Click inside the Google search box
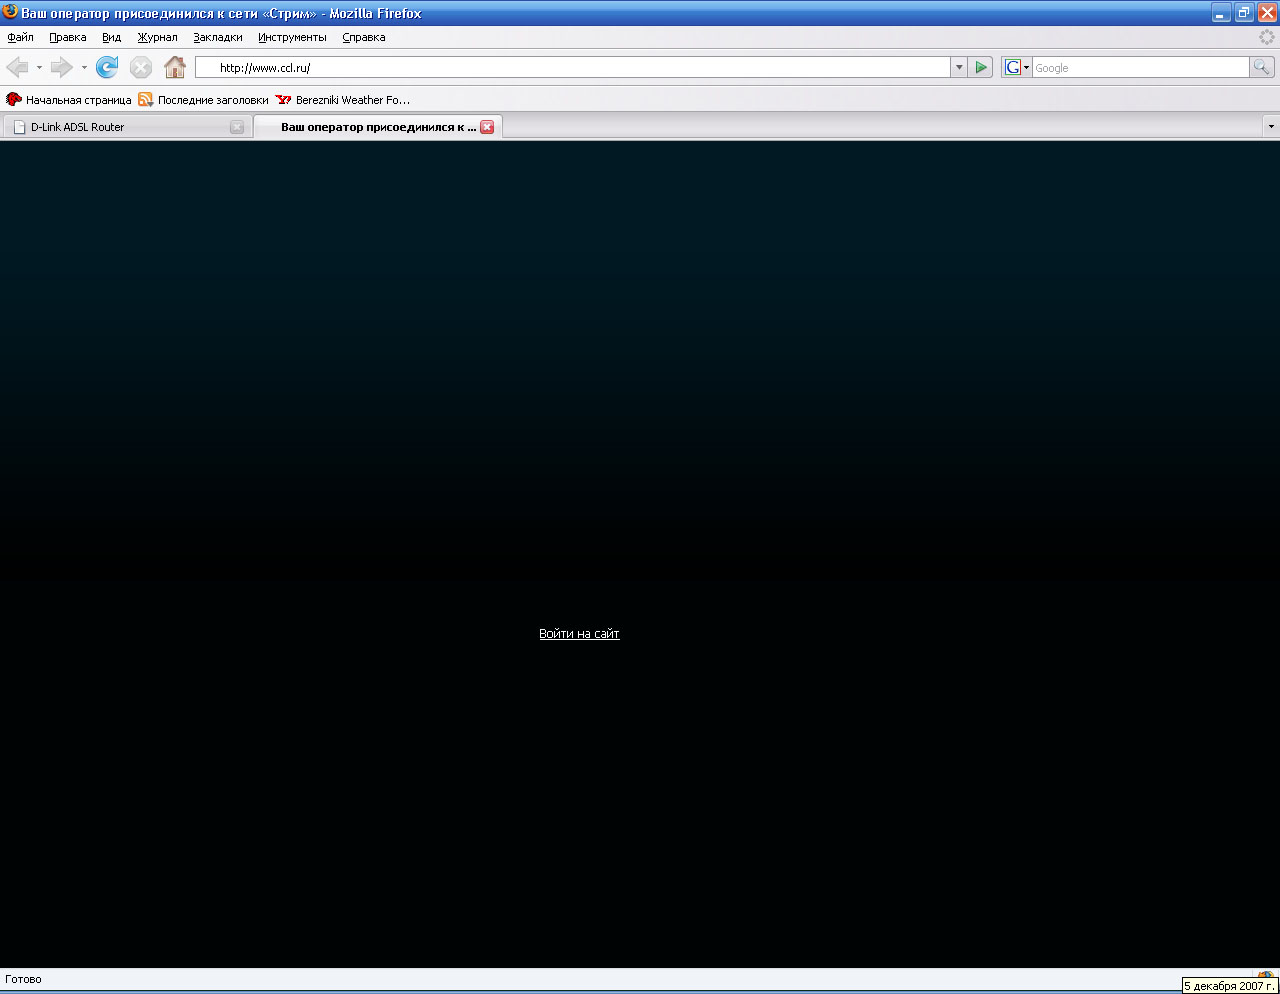The height and width of the screenshot is (994, 1280). click(x=1140, y=67)
